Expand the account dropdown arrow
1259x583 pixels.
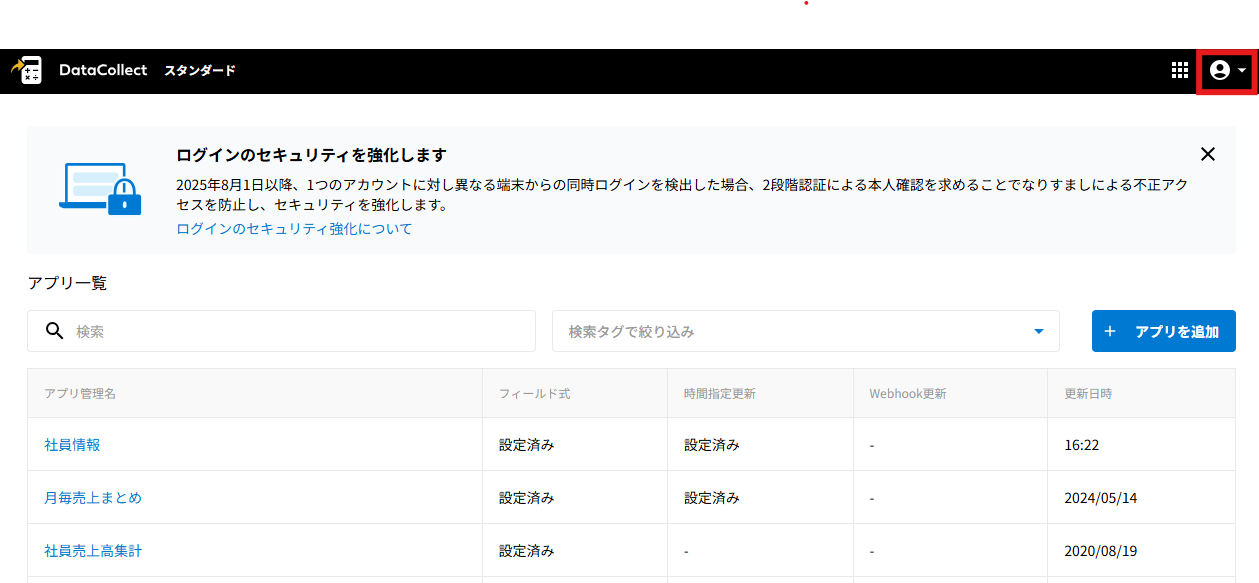tap(1242, 71)
